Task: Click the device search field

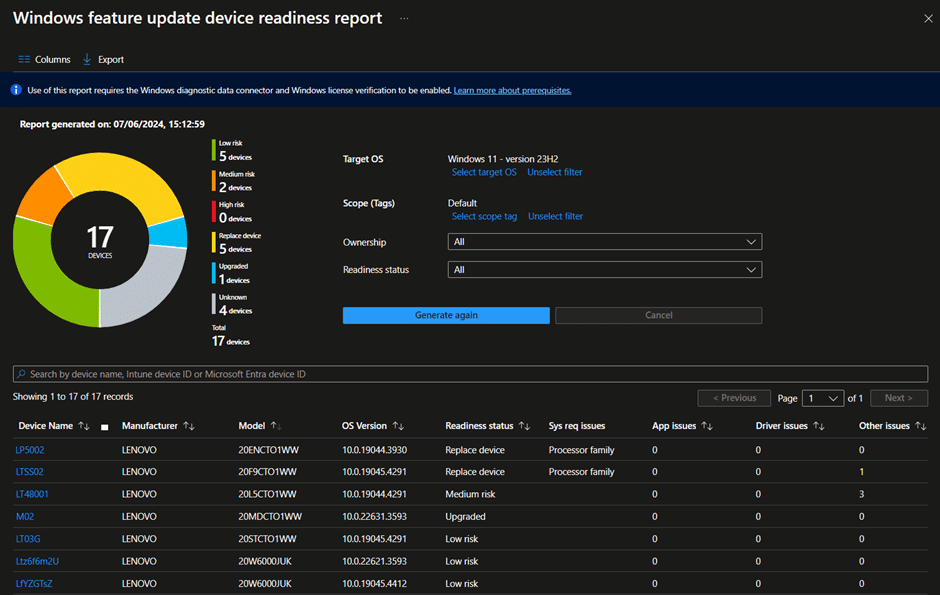Action: click(471, 374)
